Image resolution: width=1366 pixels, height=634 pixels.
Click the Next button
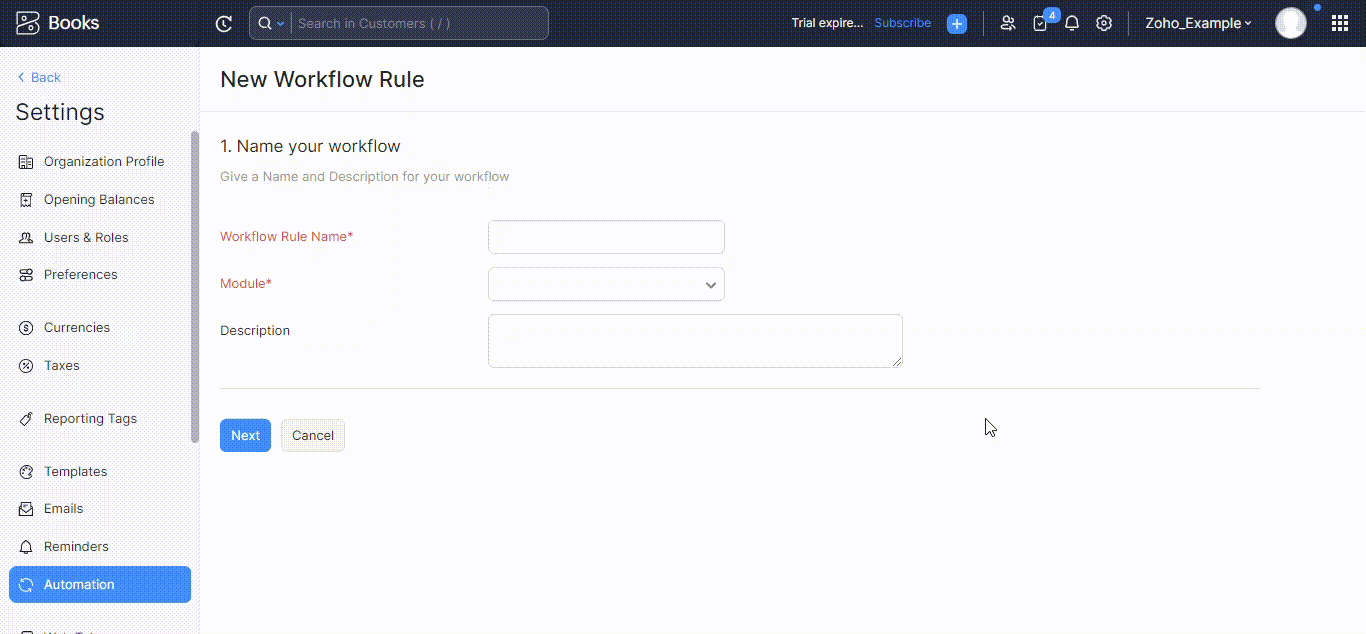point(245,435)
